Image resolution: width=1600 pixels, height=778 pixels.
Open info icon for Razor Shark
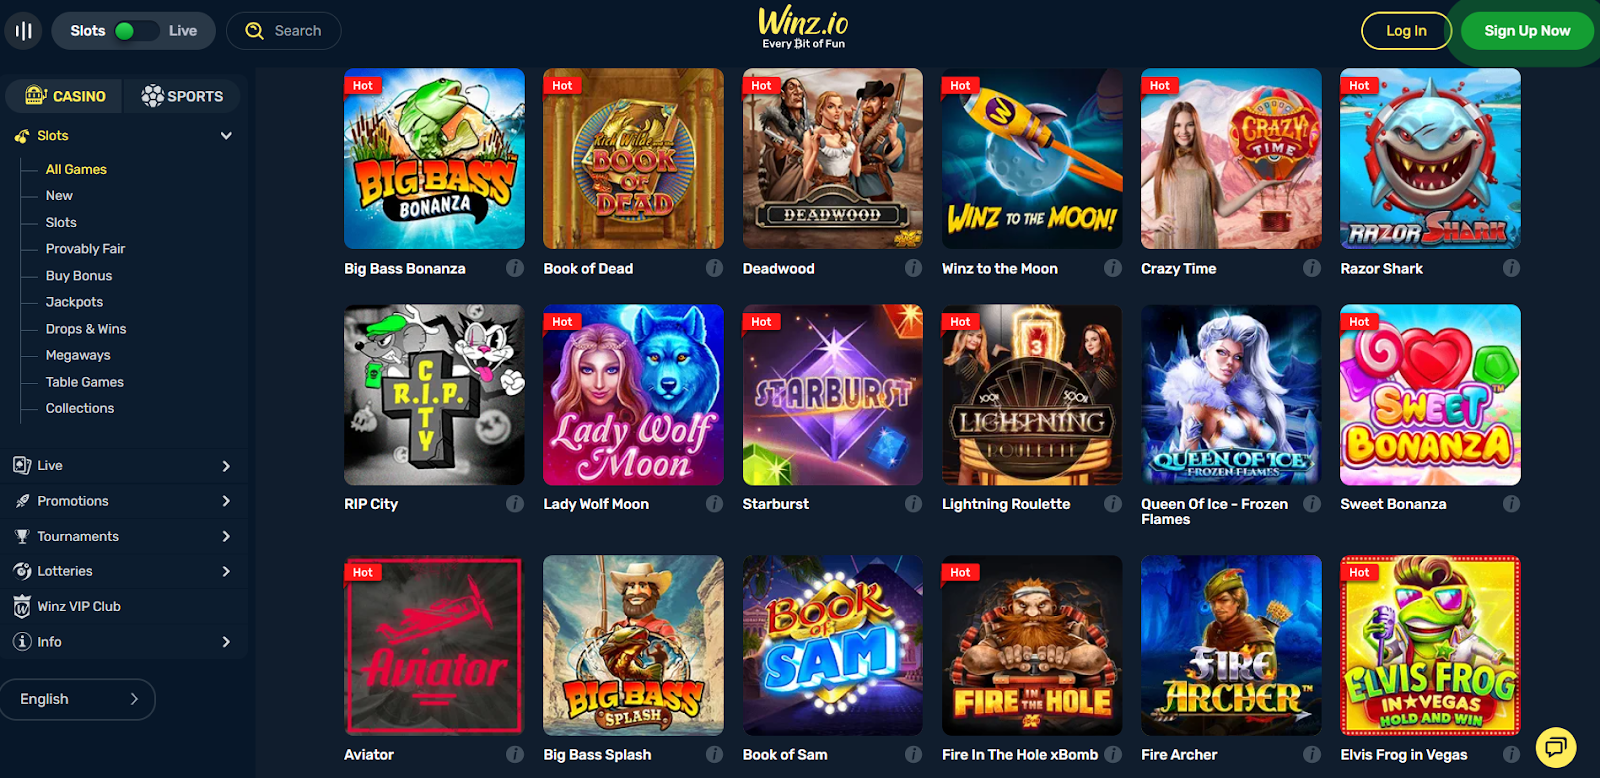click(1511, 268)
